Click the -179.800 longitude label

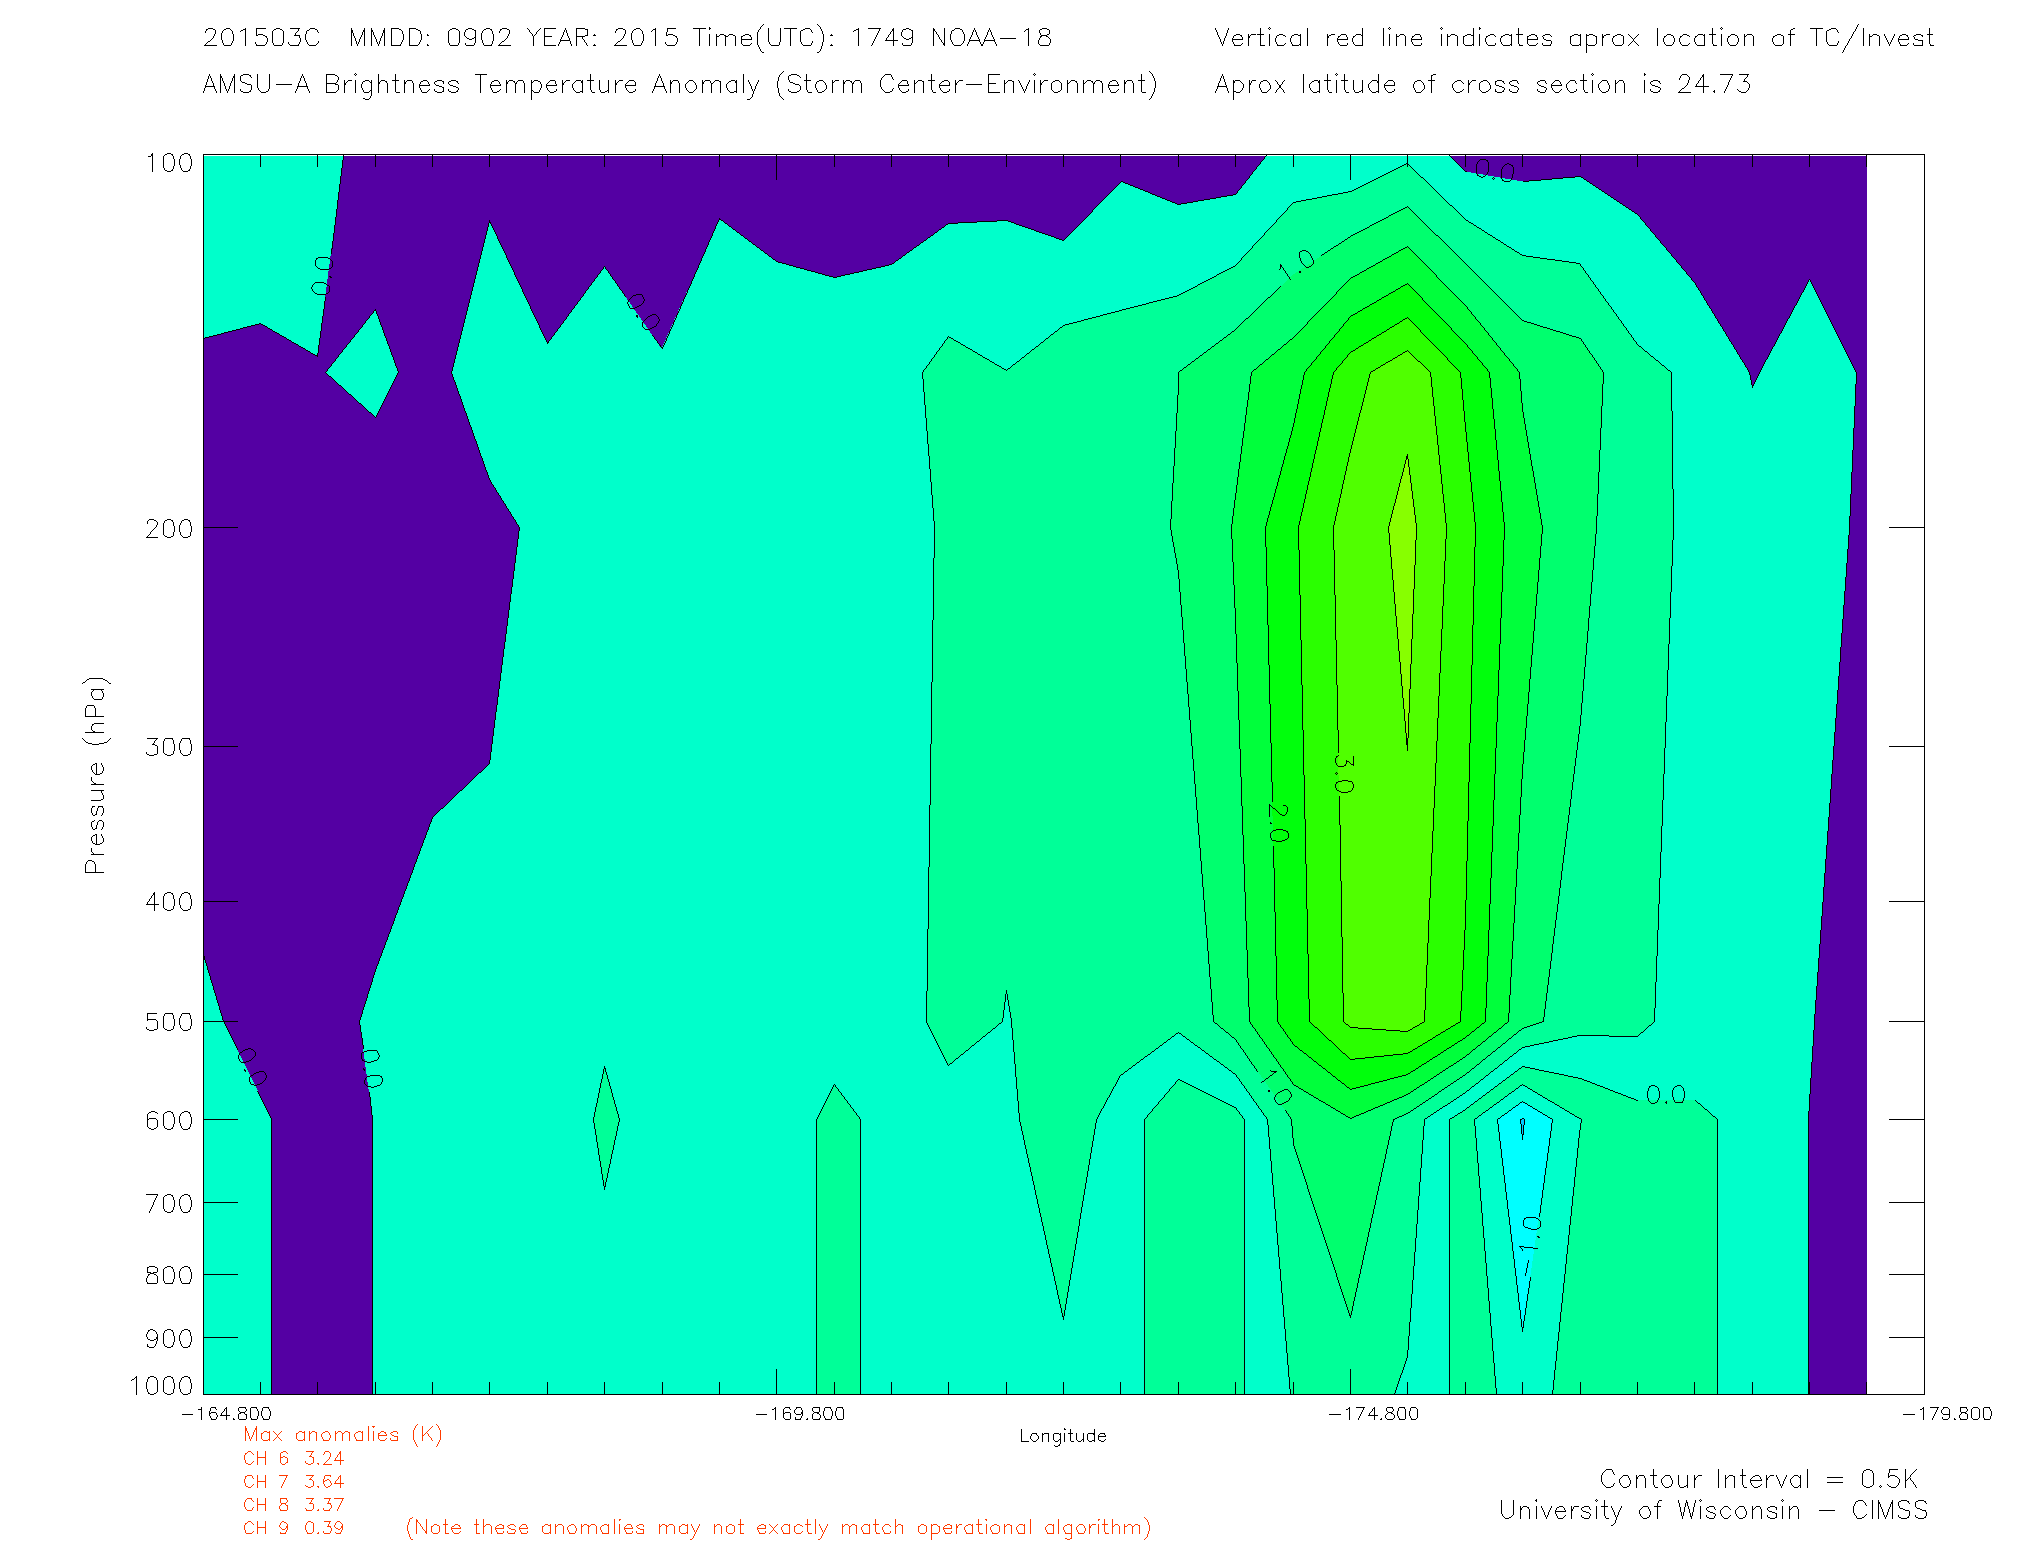[x=1946, y=1414]
